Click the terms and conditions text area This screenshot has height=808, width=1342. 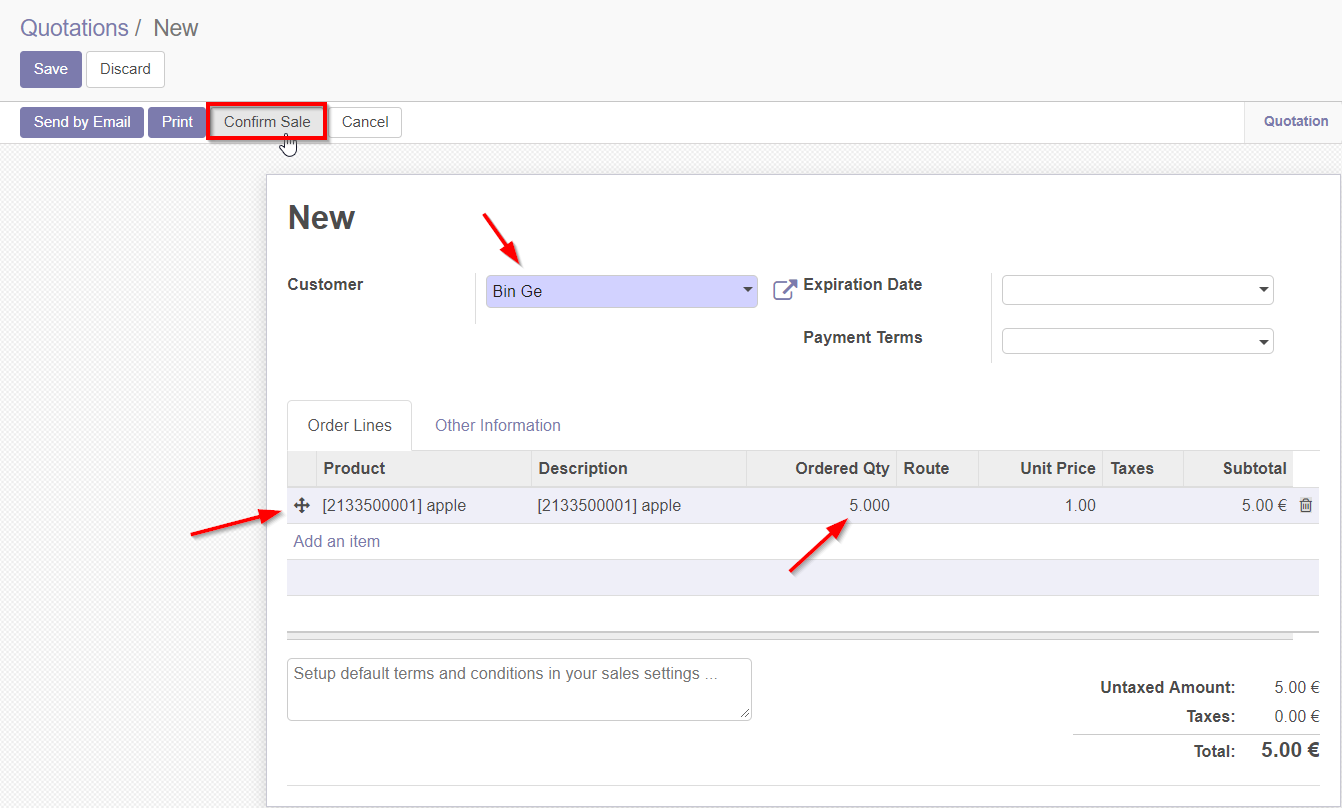(x=518, y=689)
